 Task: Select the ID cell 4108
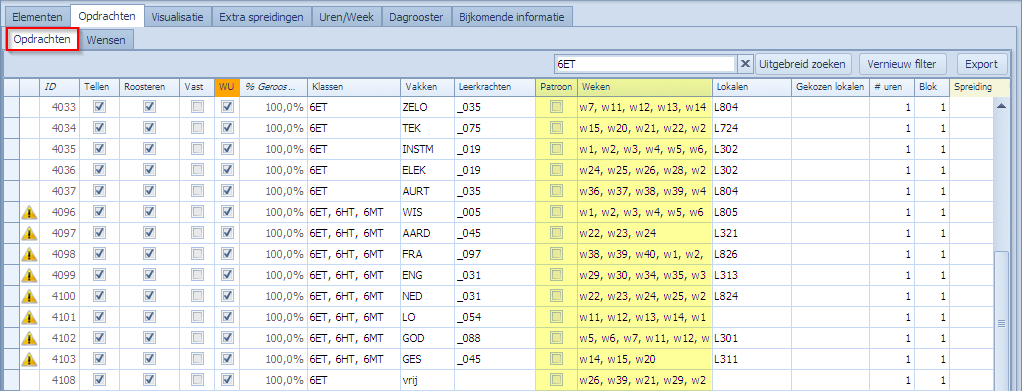[60, 380]
